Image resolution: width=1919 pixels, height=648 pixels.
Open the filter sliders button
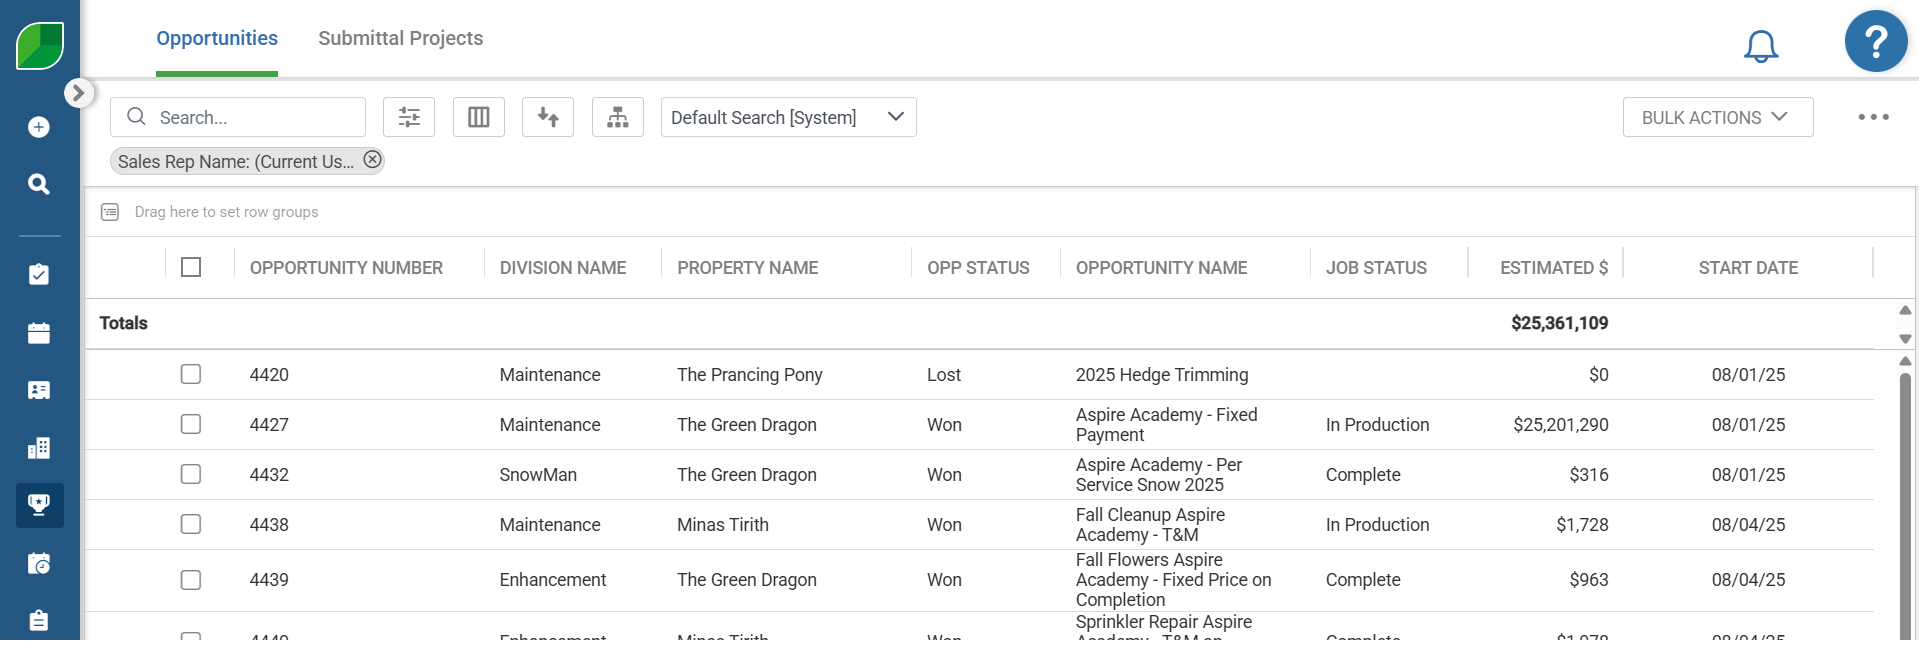pos(409,117)
